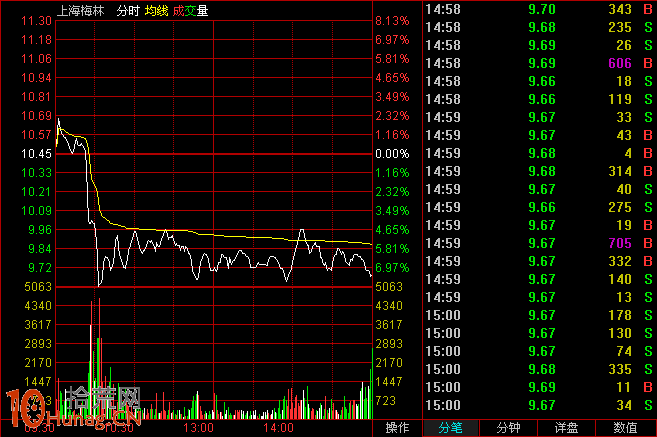Click the 9.96 price axis label

(40, 230)
